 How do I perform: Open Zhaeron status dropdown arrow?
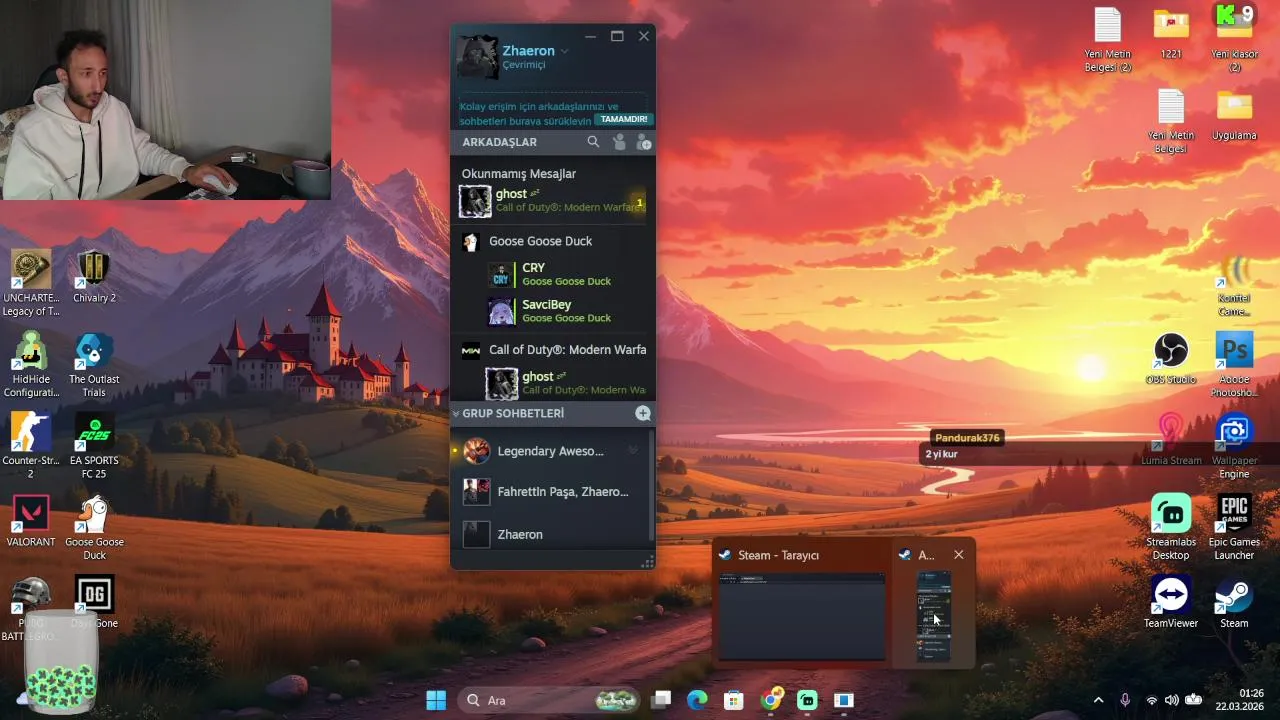pos(564,51)
